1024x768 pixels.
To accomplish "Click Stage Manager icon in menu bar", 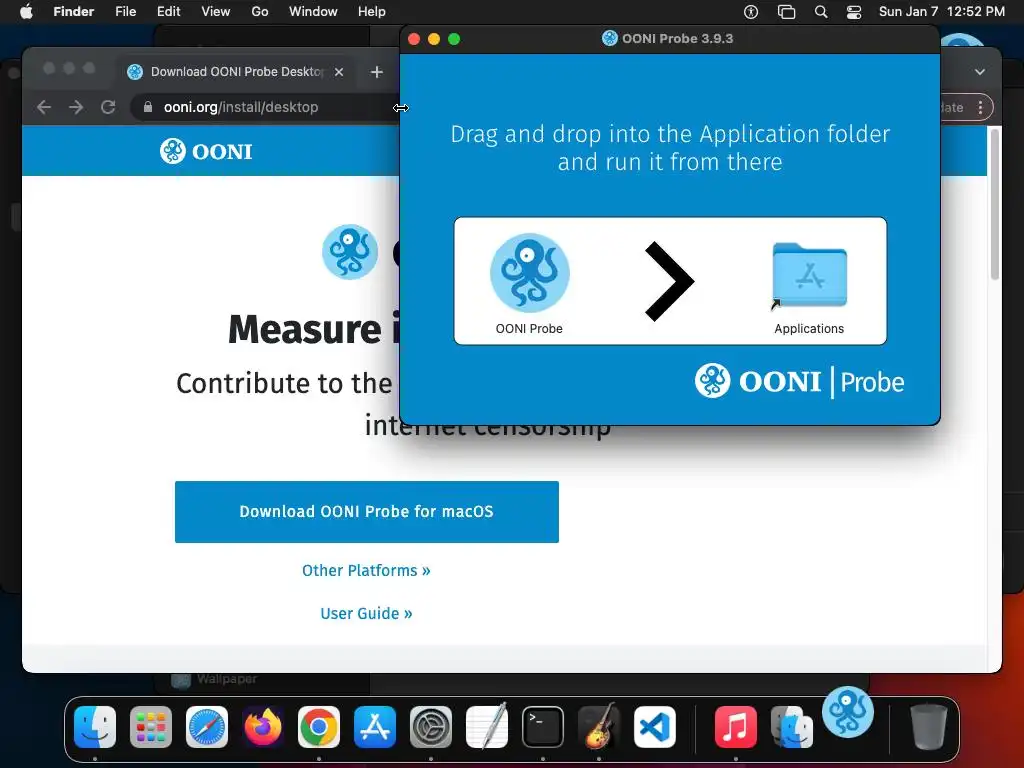I will point(786,12).
